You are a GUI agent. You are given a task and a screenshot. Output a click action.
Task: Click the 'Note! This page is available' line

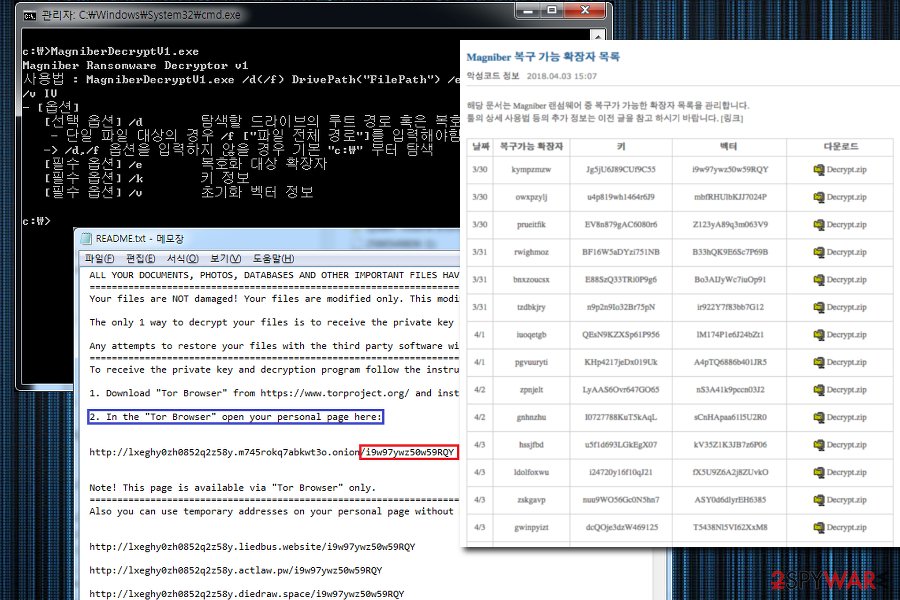(232, 487)
